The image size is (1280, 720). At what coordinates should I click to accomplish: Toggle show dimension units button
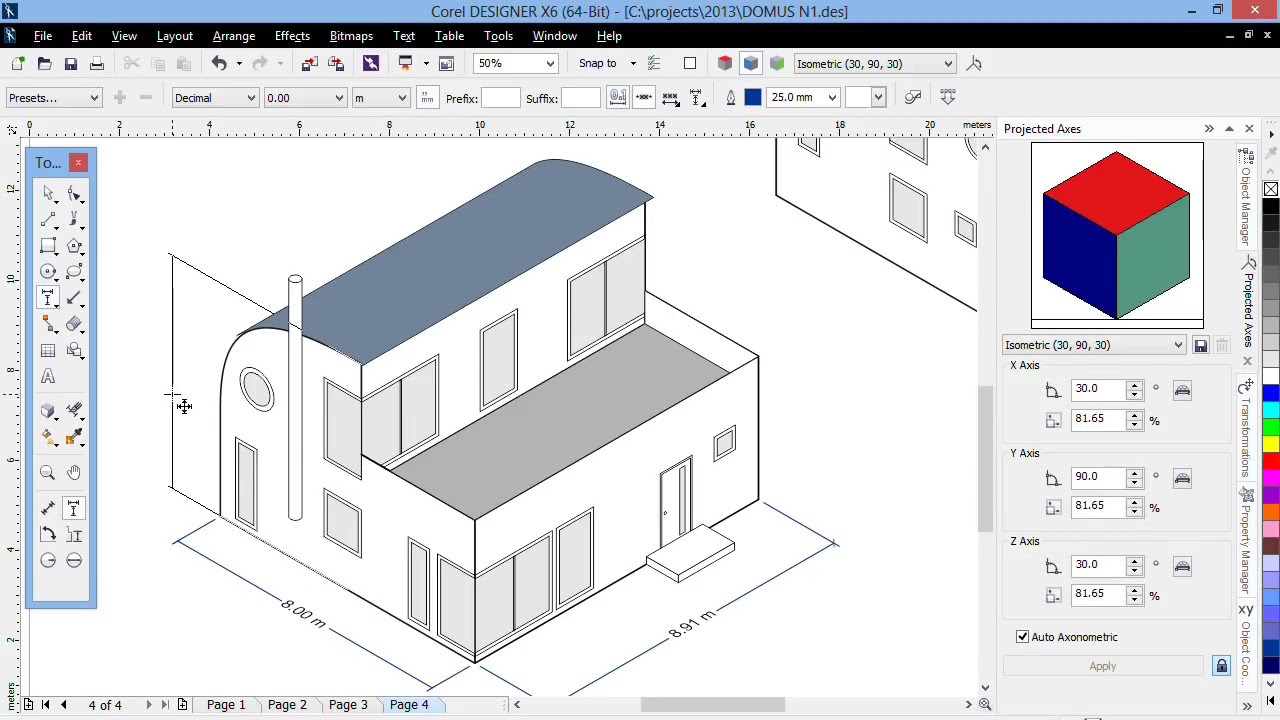point(427,98)
